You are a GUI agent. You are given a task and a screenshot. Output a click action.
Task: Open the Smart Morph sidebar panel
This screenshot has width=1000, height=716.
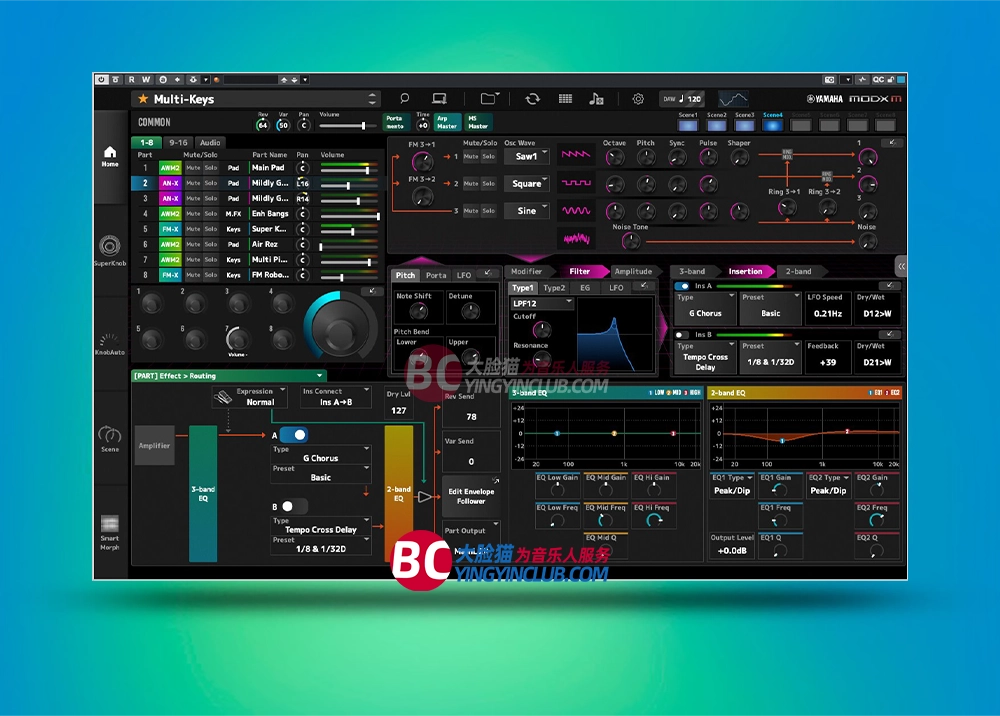tap(110, 528)
